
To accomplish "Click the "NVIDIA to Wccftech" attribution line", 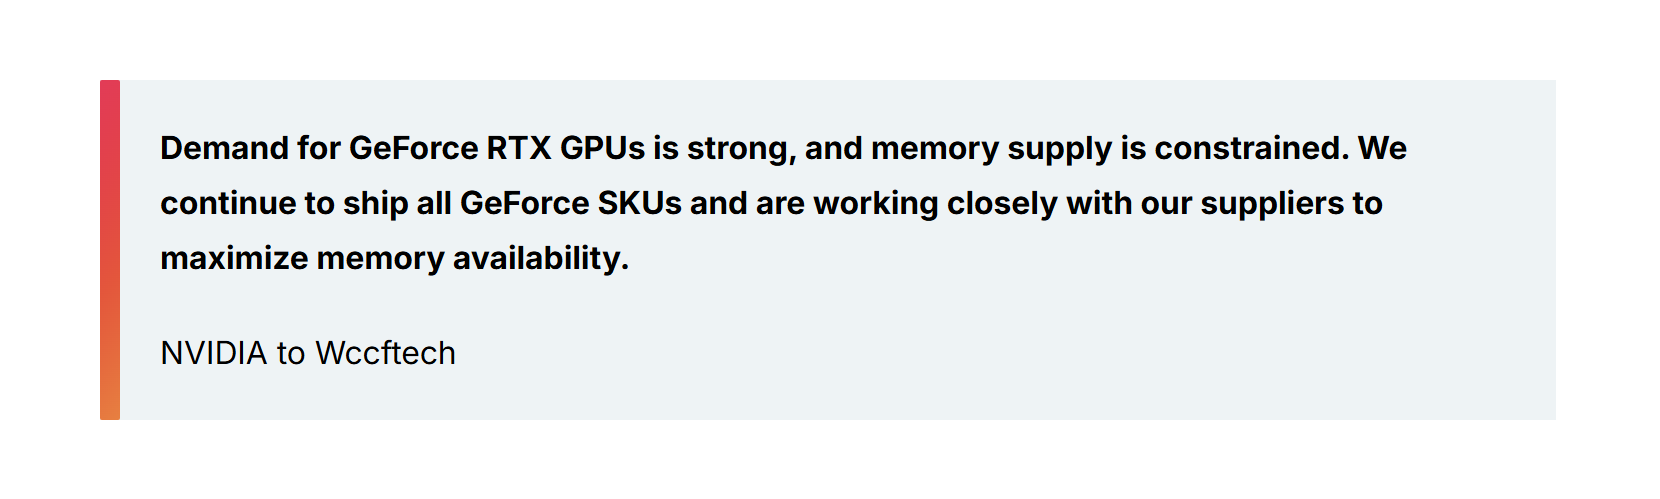I will [307, 353].
